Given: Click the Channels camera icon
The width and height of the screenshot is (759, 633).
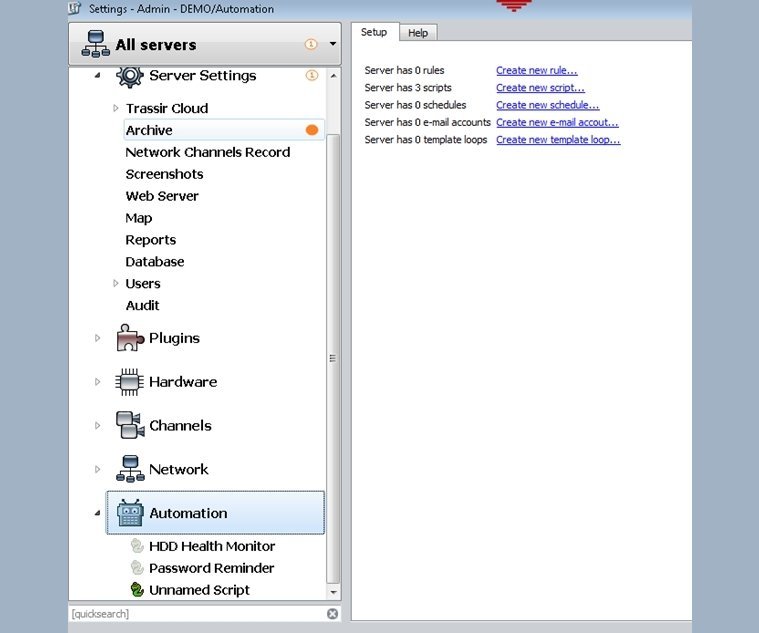Looking at the screenshot, I should 130,425.
